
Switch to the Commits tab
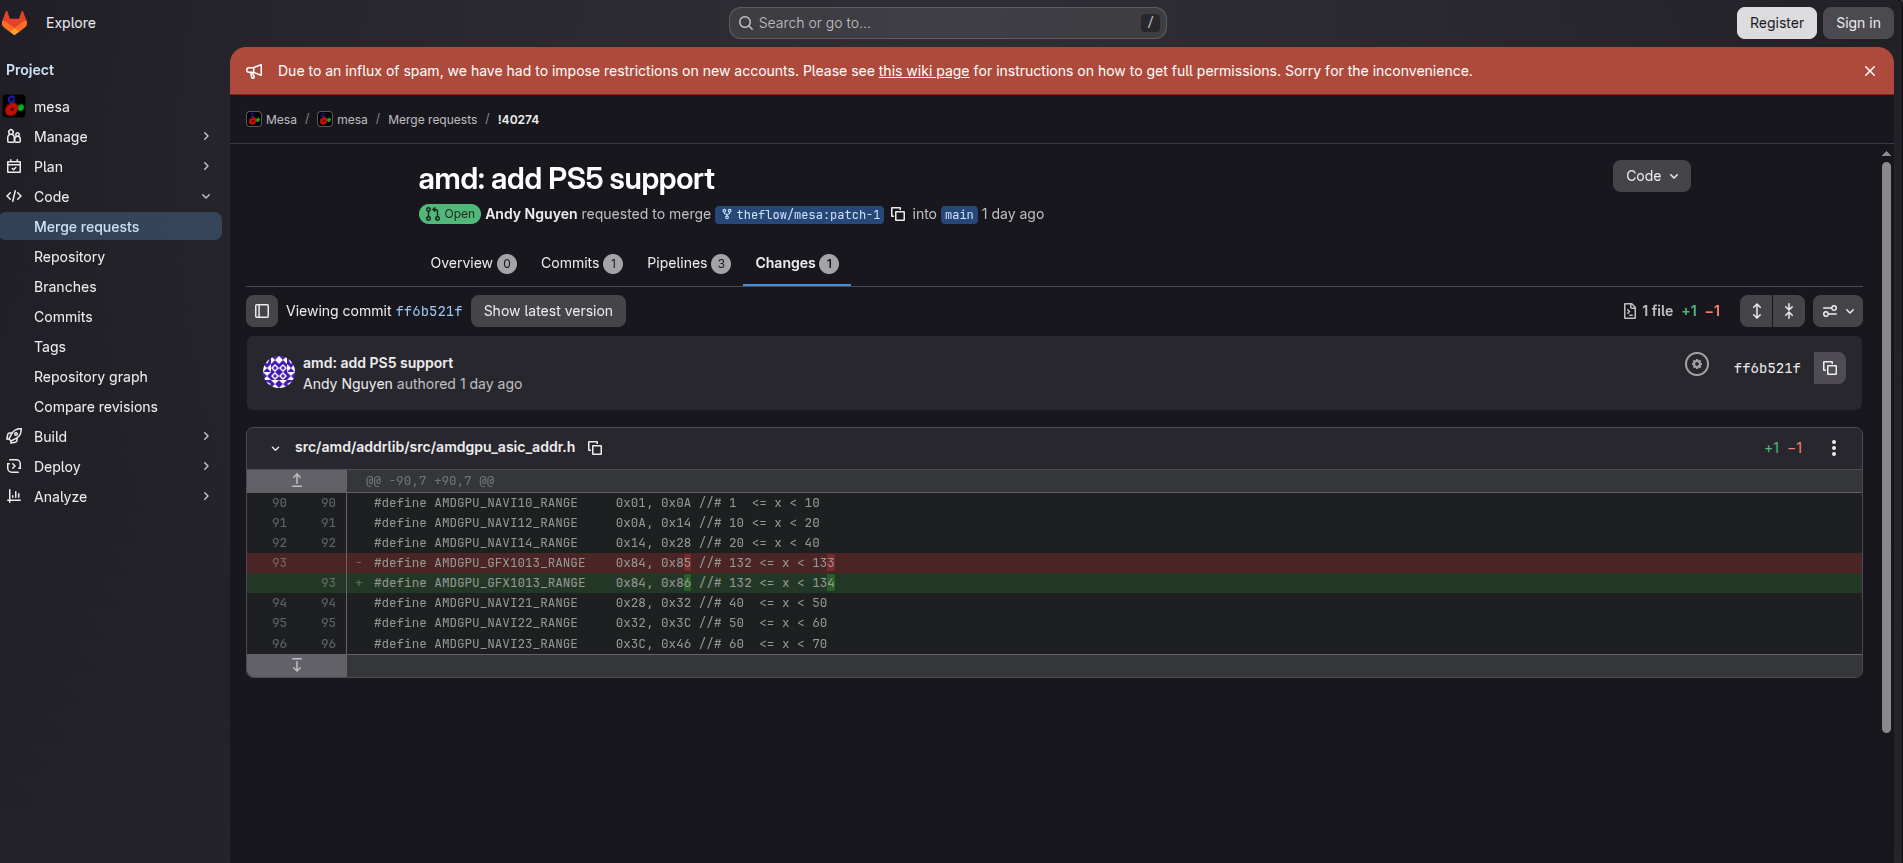pos(580,263)
